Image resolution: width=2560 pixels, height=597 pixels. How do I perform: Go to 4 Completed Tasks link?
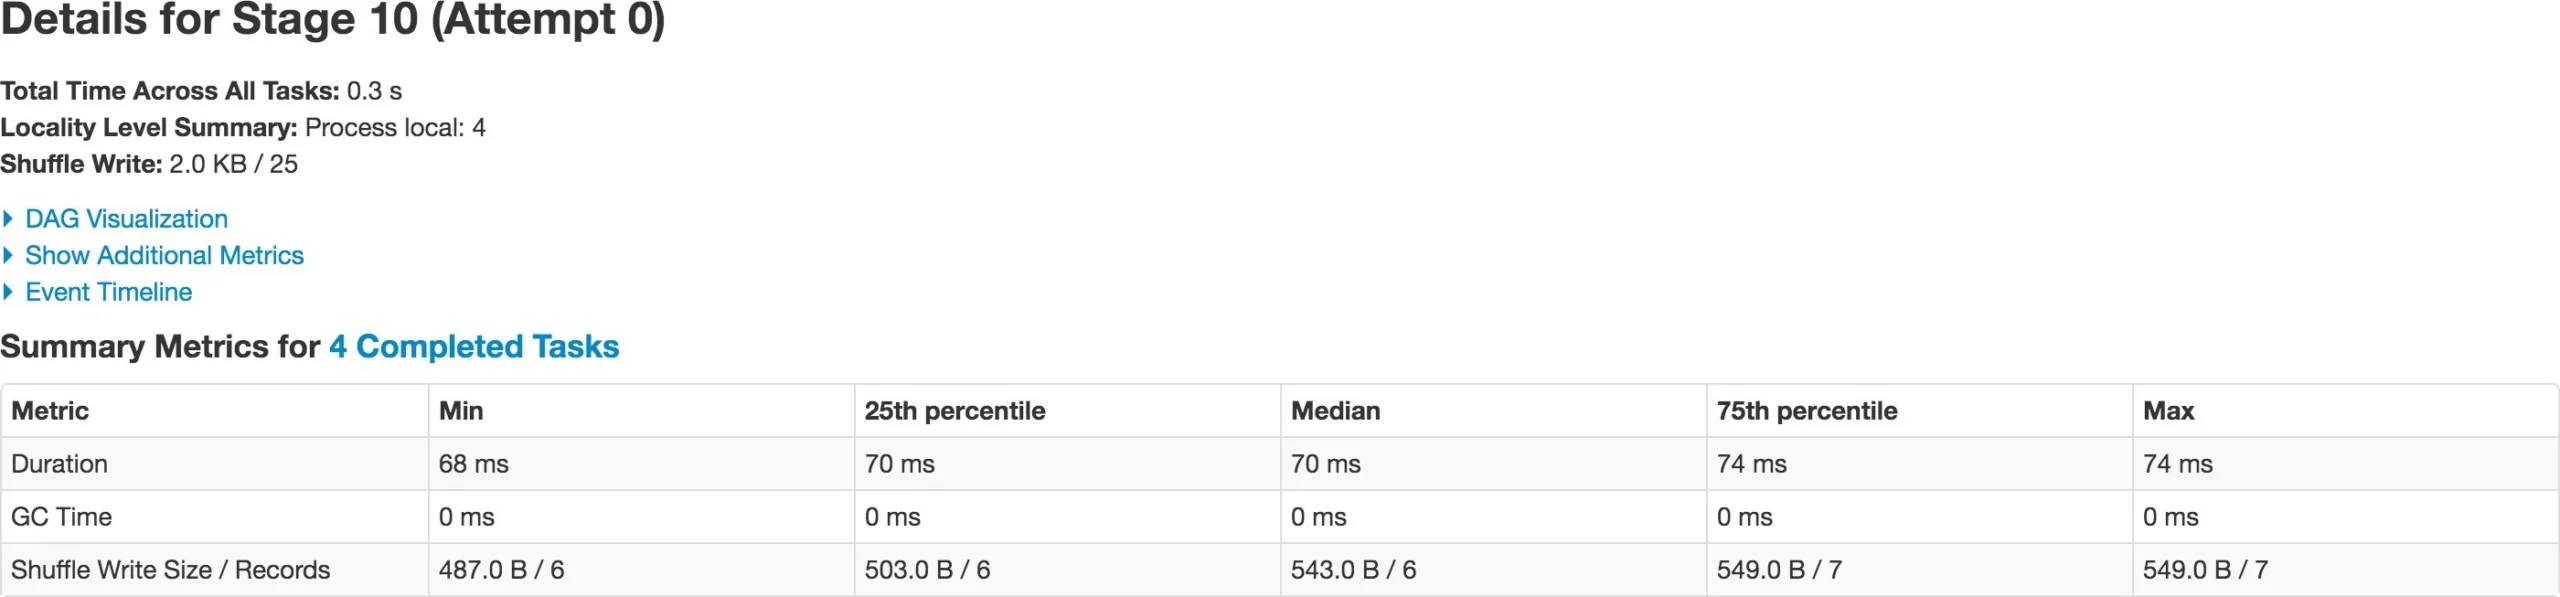click(x=474, y=346)
